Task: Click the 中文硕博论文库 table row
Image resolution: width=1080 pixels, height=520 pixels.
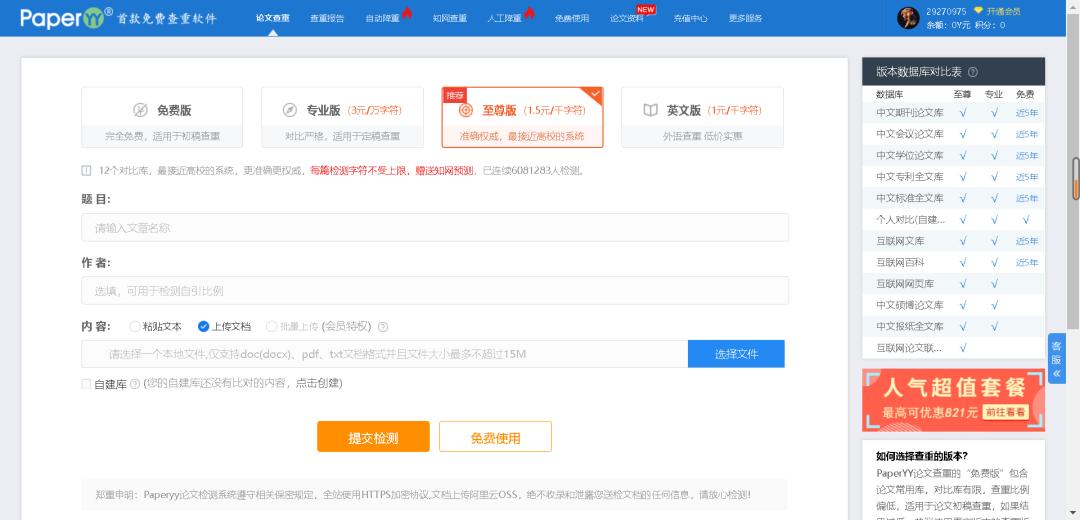Action: pos(953,305)
